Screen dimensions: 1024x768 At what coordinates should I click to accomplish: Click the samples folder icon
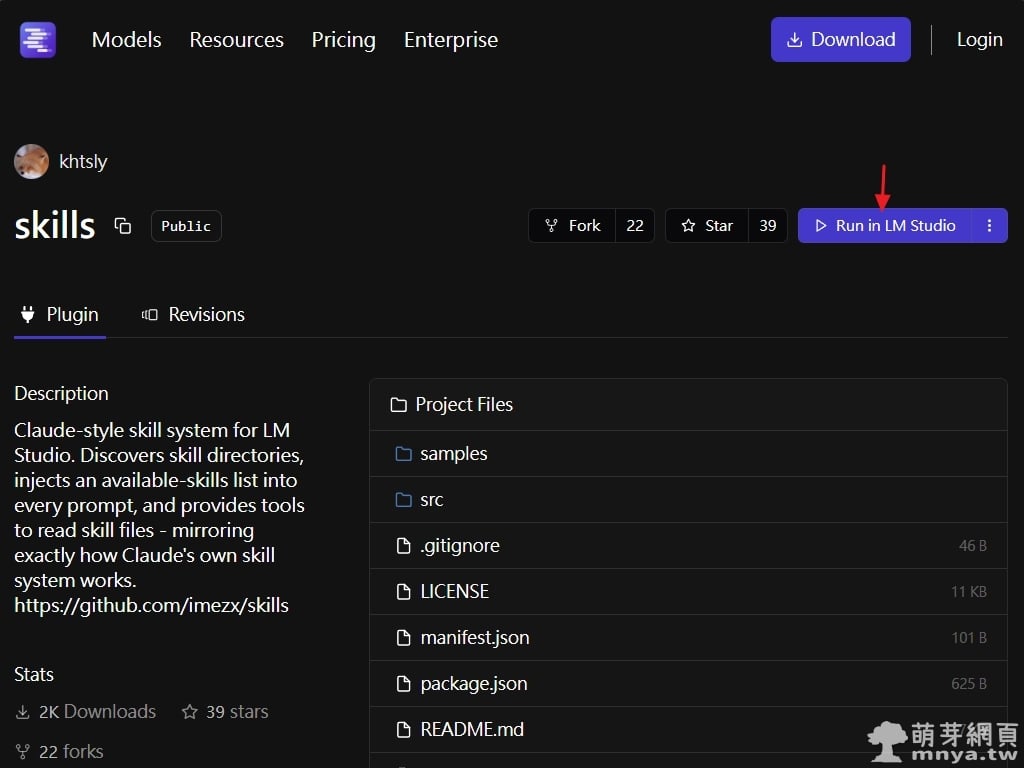(404, 454)
